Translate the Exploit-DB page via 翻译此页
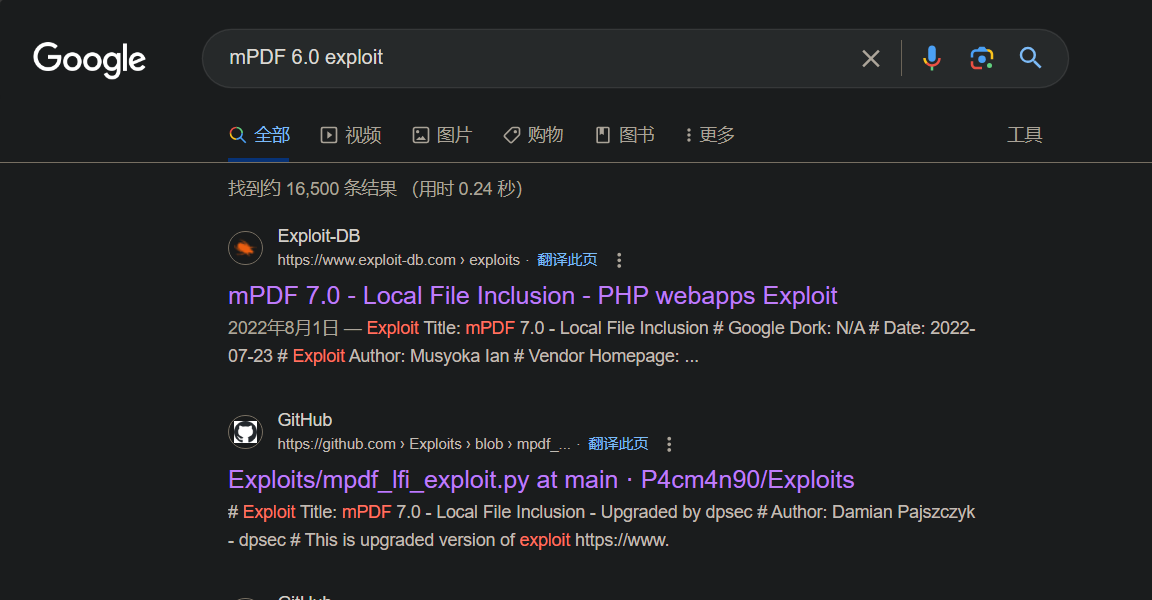 [567, 260]
